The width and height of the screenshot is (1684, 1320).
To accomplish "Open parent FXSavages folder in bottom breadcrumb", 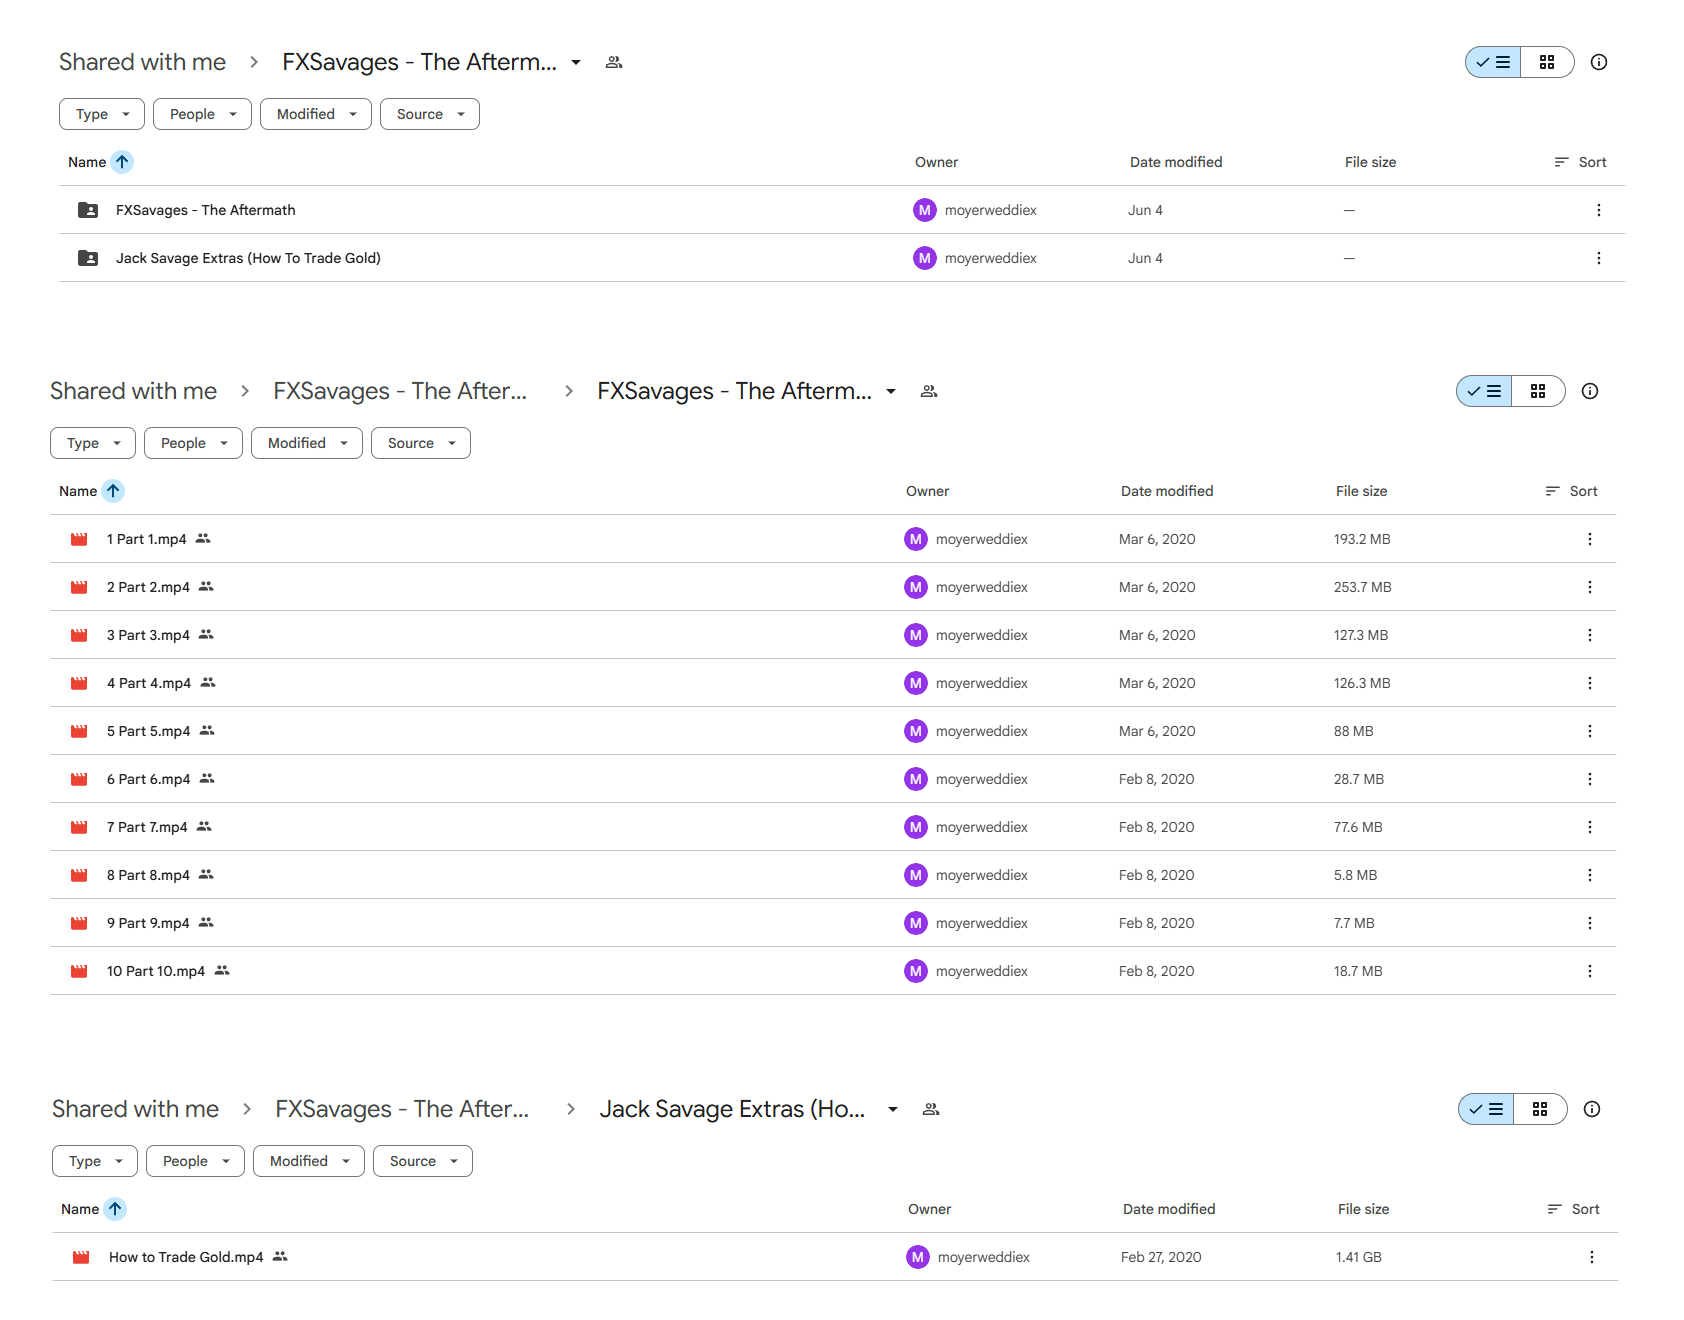I will [402, 1109].
